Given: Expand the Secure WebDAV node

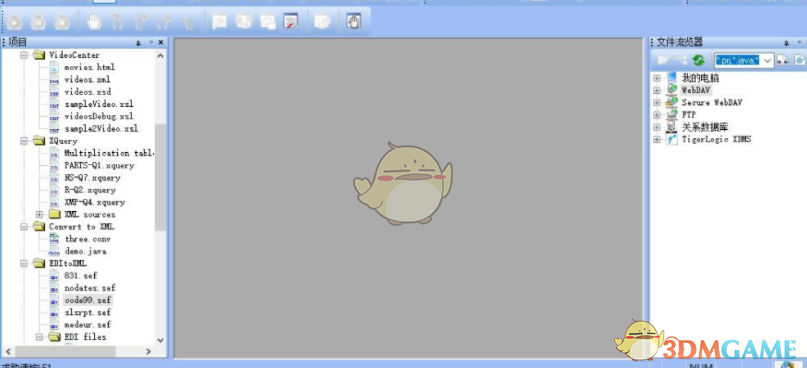Looking at the screenshot, I should (657, 102).
